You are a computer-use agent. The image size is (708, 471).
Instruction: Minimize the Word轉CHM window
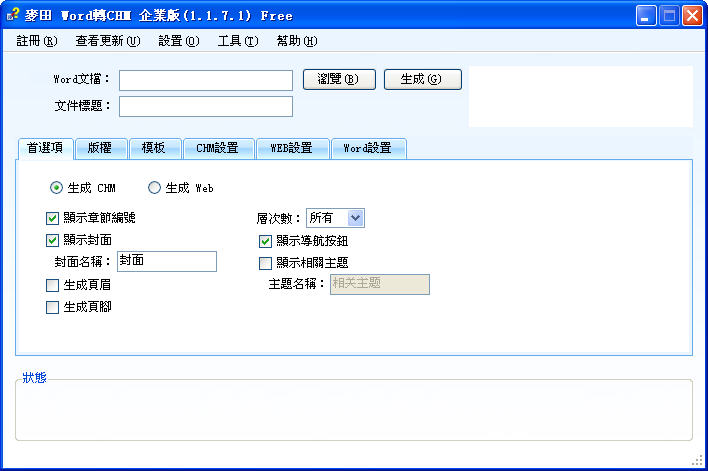tap(646, 16)
